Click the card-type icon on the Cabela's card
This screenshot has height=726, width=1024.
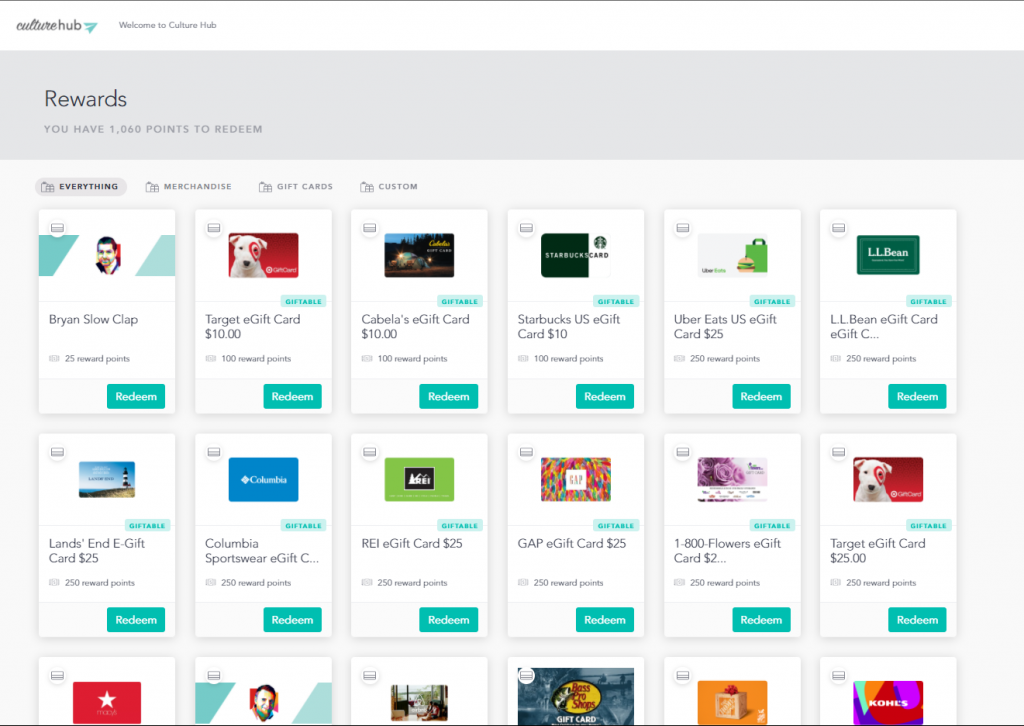pyautogui.click(x=370, y=228)
